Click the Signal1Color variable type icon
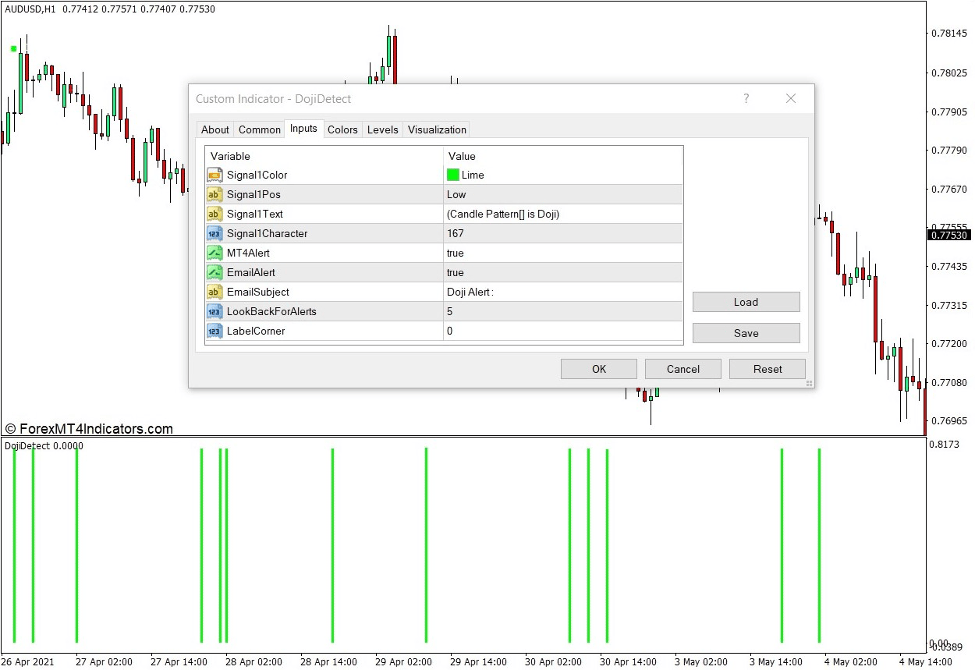977x670 pixels. pos(214,175)
